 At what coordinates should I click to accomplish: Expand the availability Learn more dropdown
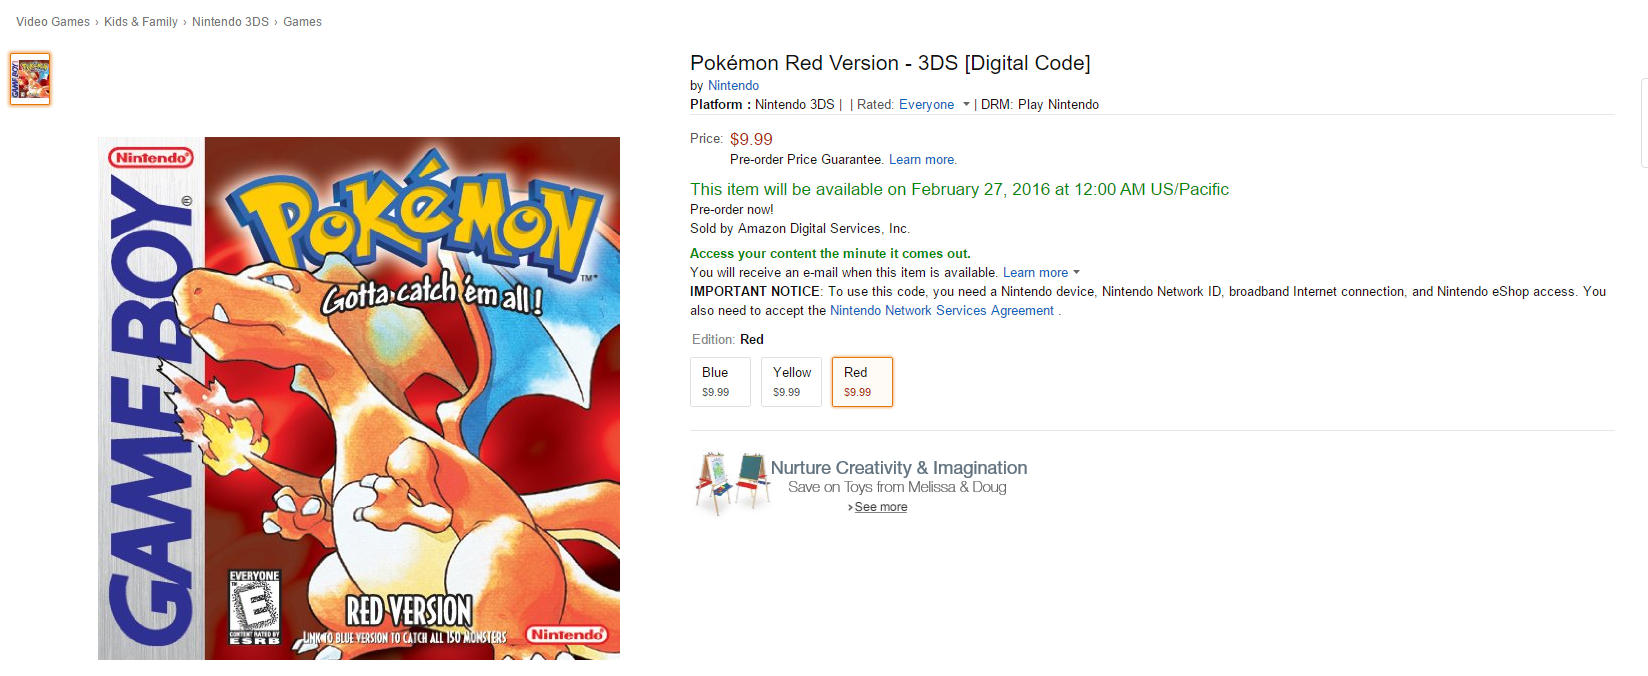(1076, 272)
